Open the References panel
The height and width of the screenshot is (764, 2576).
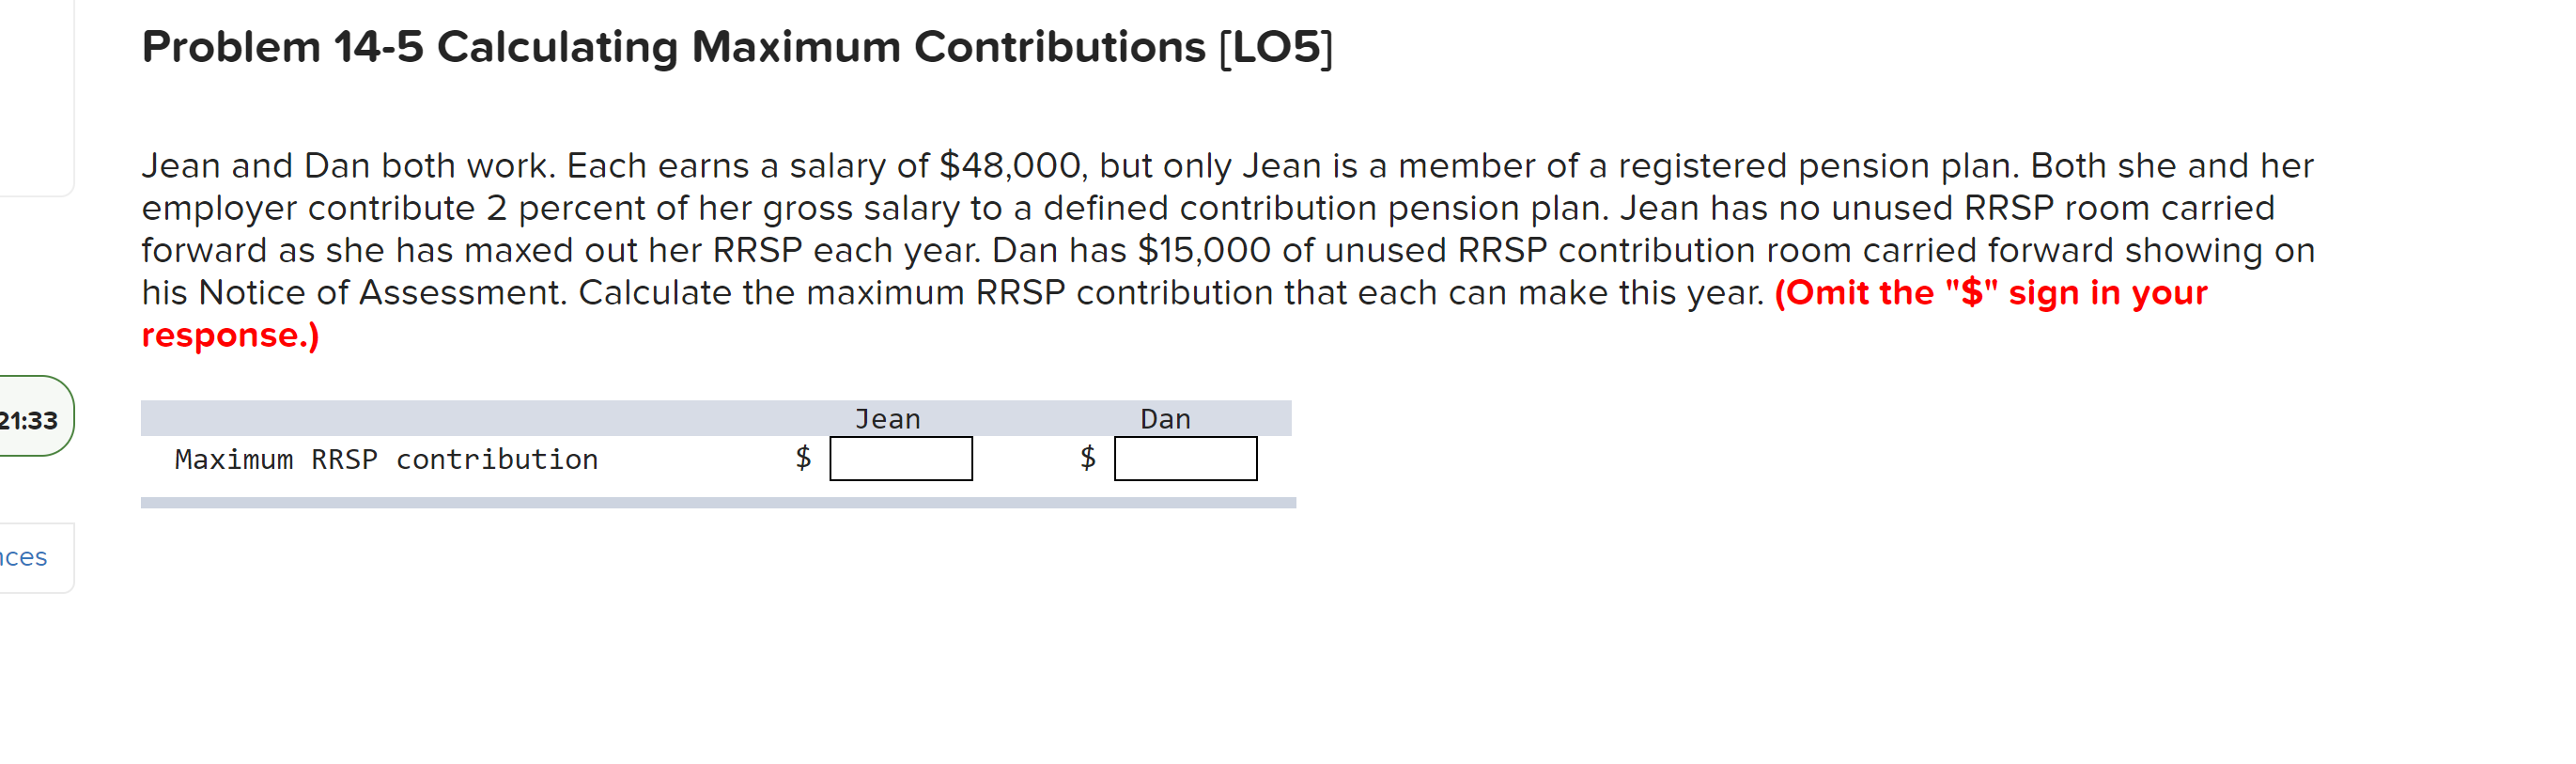25,557
